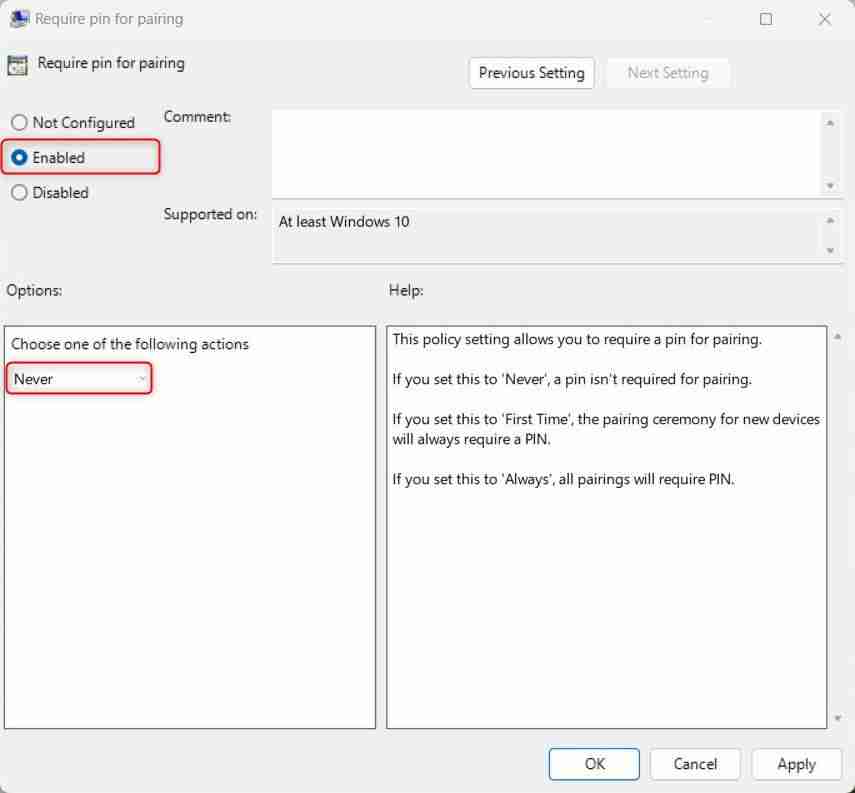
Task: Open the dropdown under 'Choose one of the following actions'
Action: (80, 379)
